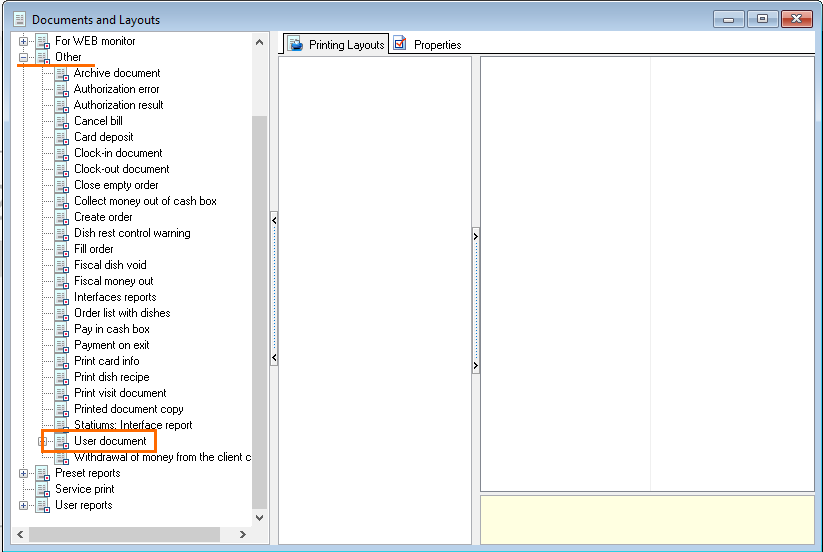Switch to the Properties tab
Image resolution: width=823 pixels, height=552 pixels.
click(428, 44)
